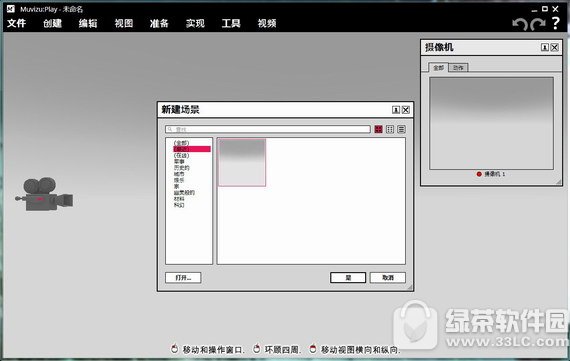This screenshot has width=570, height=361.
Task: Select the 材料 category
Action: tap(179, 199)
